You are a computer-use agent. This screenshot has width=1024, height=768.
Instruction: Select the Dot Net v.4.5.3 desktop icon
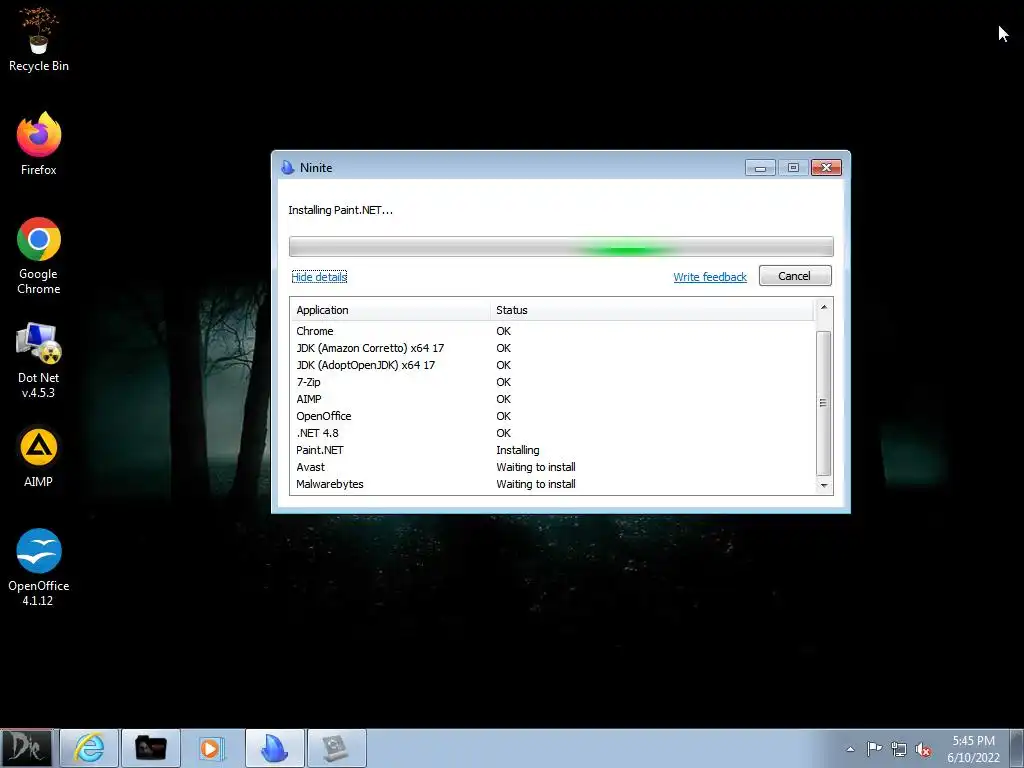tap(39, 360)
